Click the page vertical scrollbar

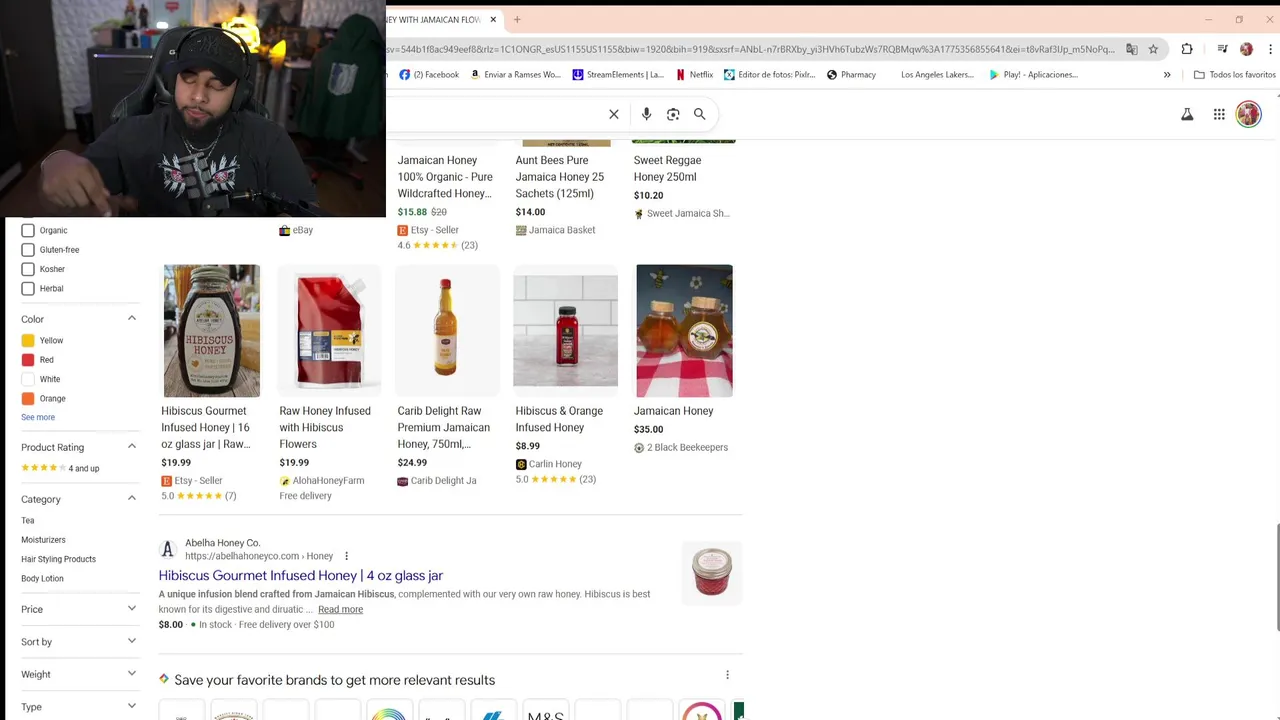coord(1277,576)
